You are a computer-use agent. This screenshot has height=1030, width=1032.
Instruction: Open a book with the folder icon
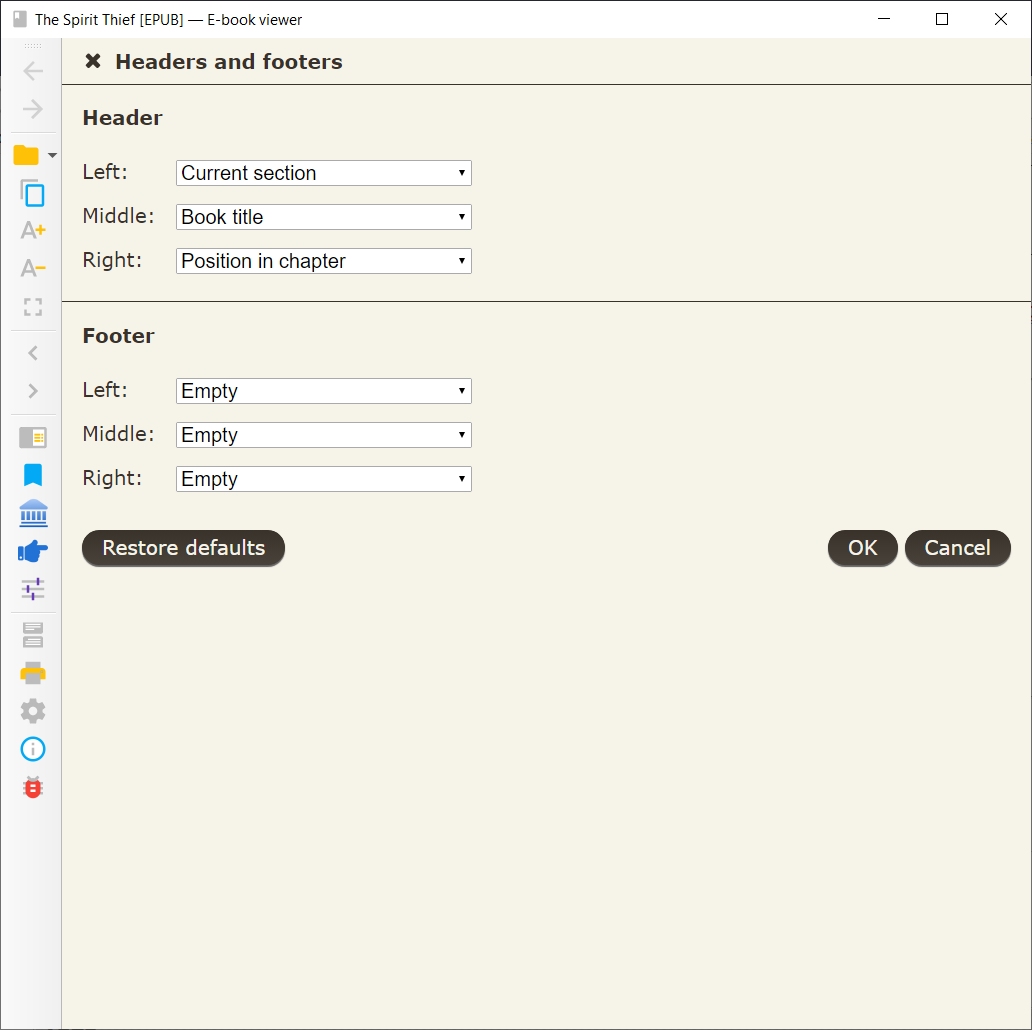tap(26, 155)
